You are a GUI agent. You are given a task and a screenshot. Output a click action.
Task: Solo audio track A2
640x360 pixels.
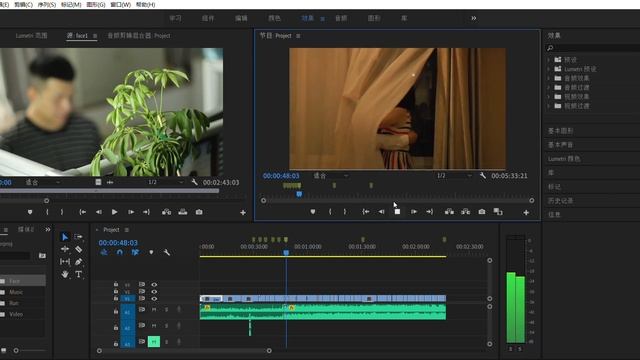point(166,326)
